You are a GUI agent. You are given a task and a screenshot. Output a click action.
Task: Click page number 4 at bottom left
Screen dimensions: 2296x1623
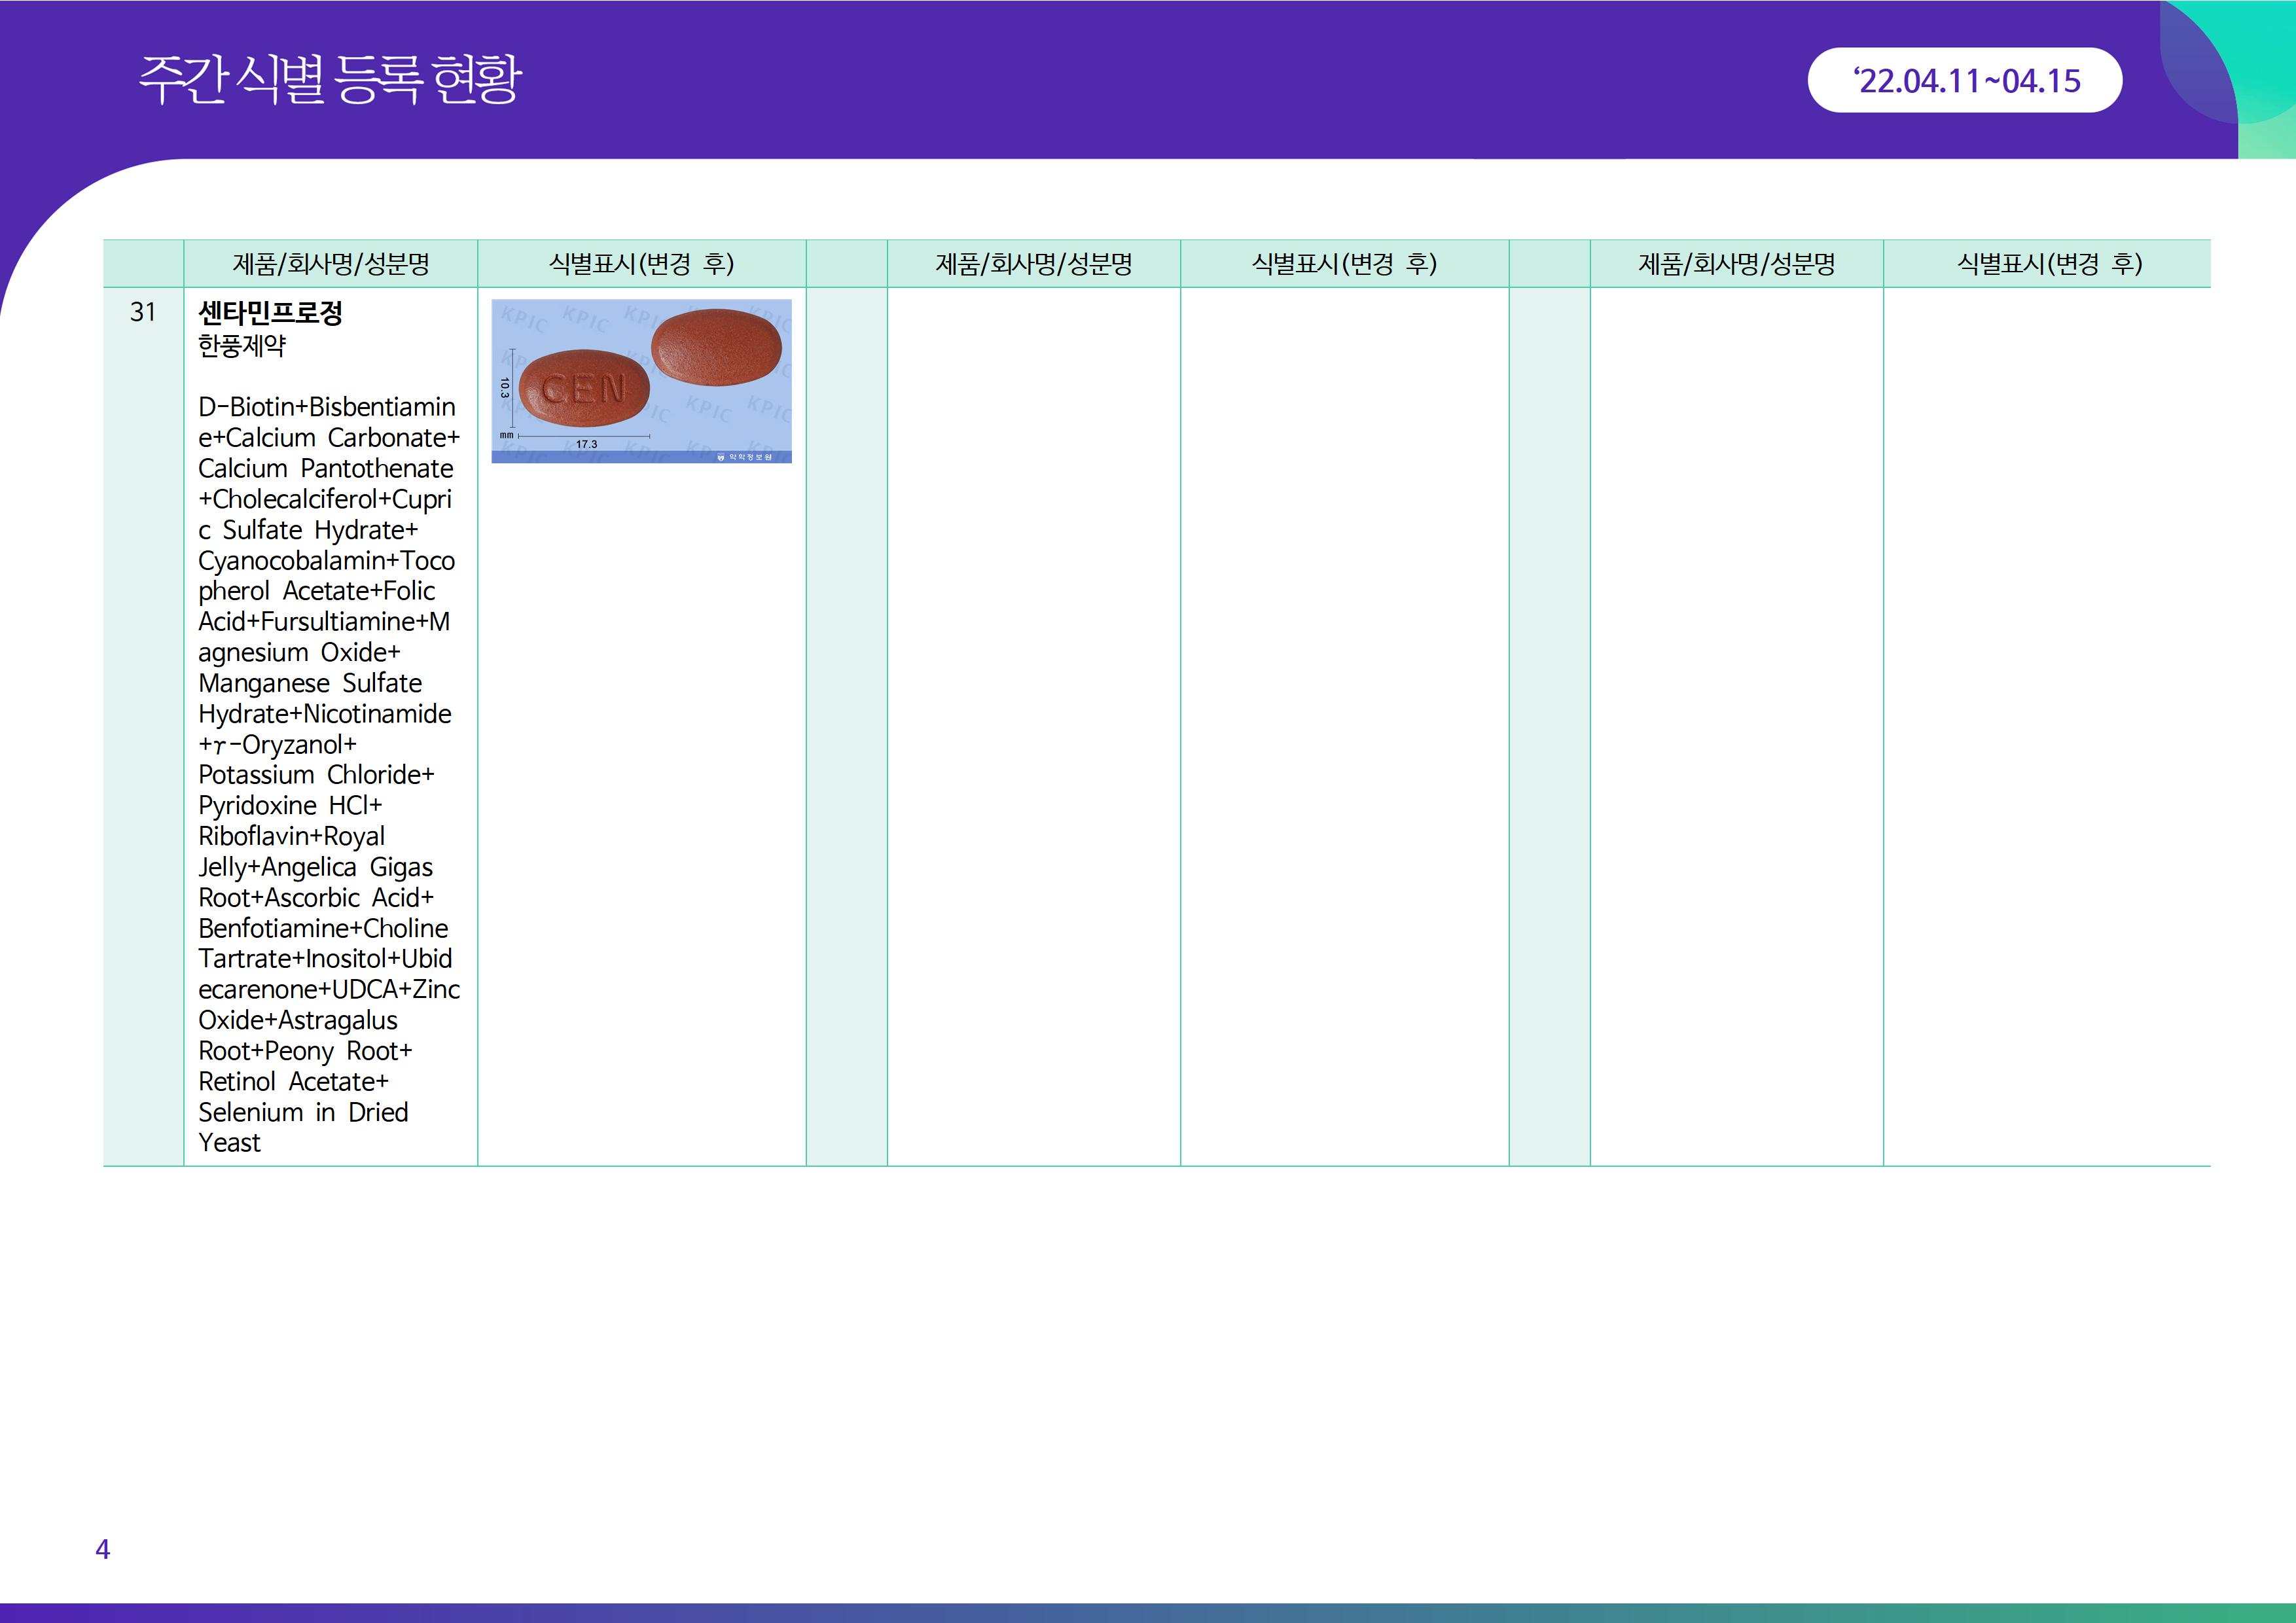(x=102, y=1549)
